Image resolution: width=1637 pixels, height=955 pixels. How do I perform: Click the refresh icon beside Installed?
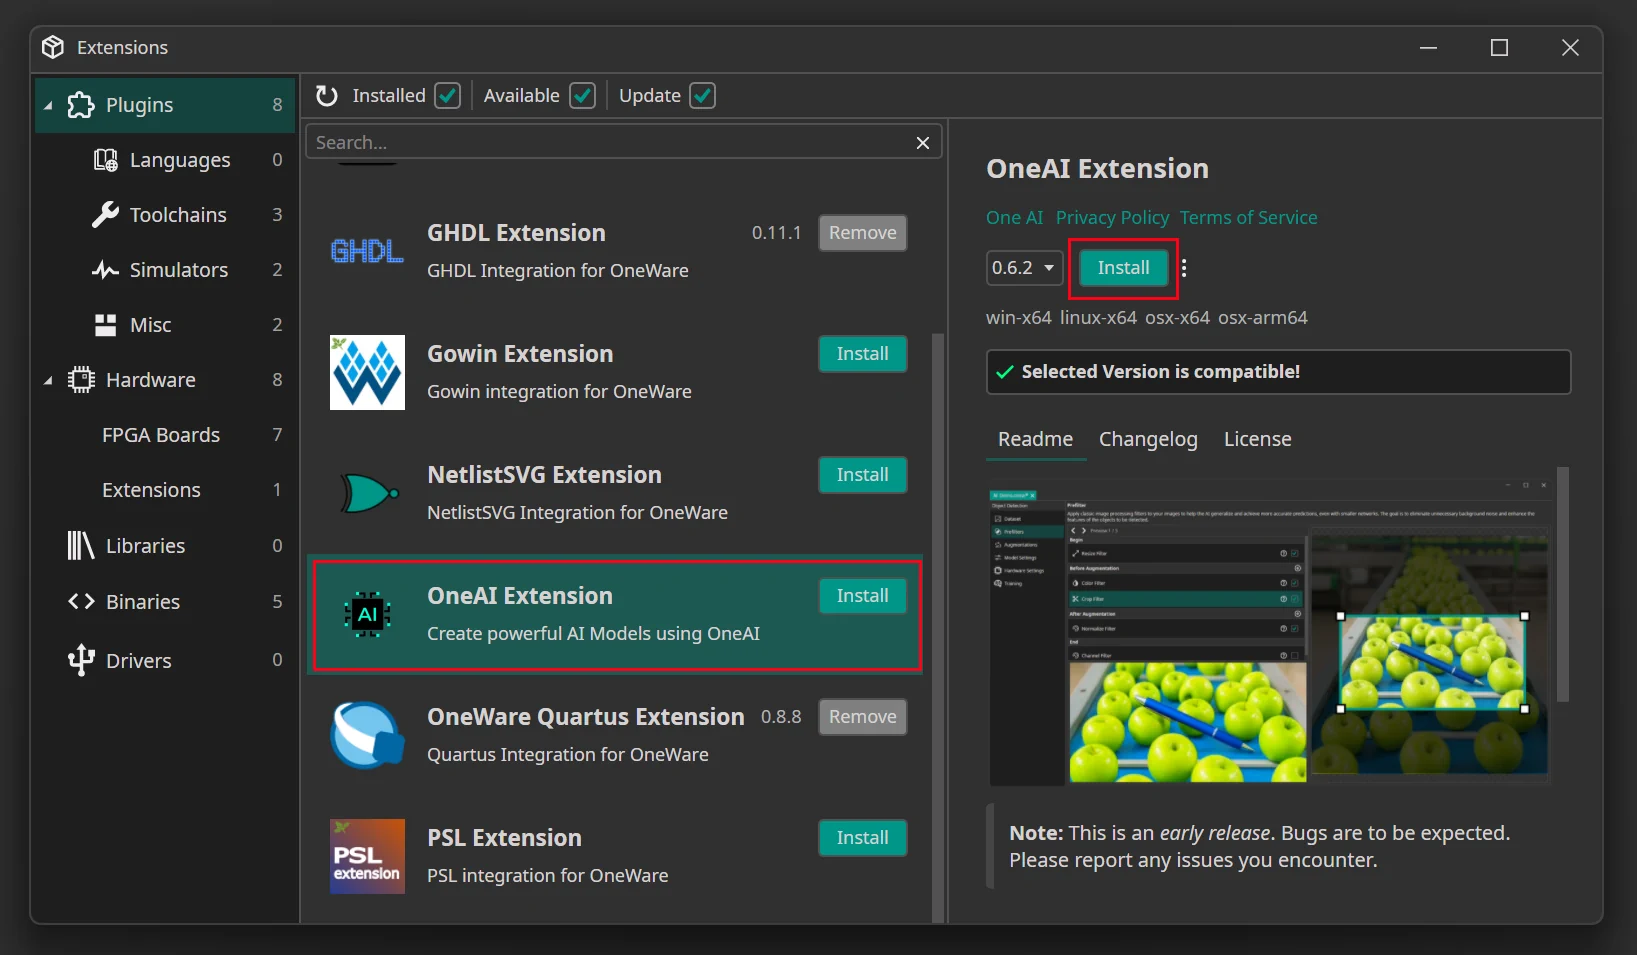(x=327, y=96)
